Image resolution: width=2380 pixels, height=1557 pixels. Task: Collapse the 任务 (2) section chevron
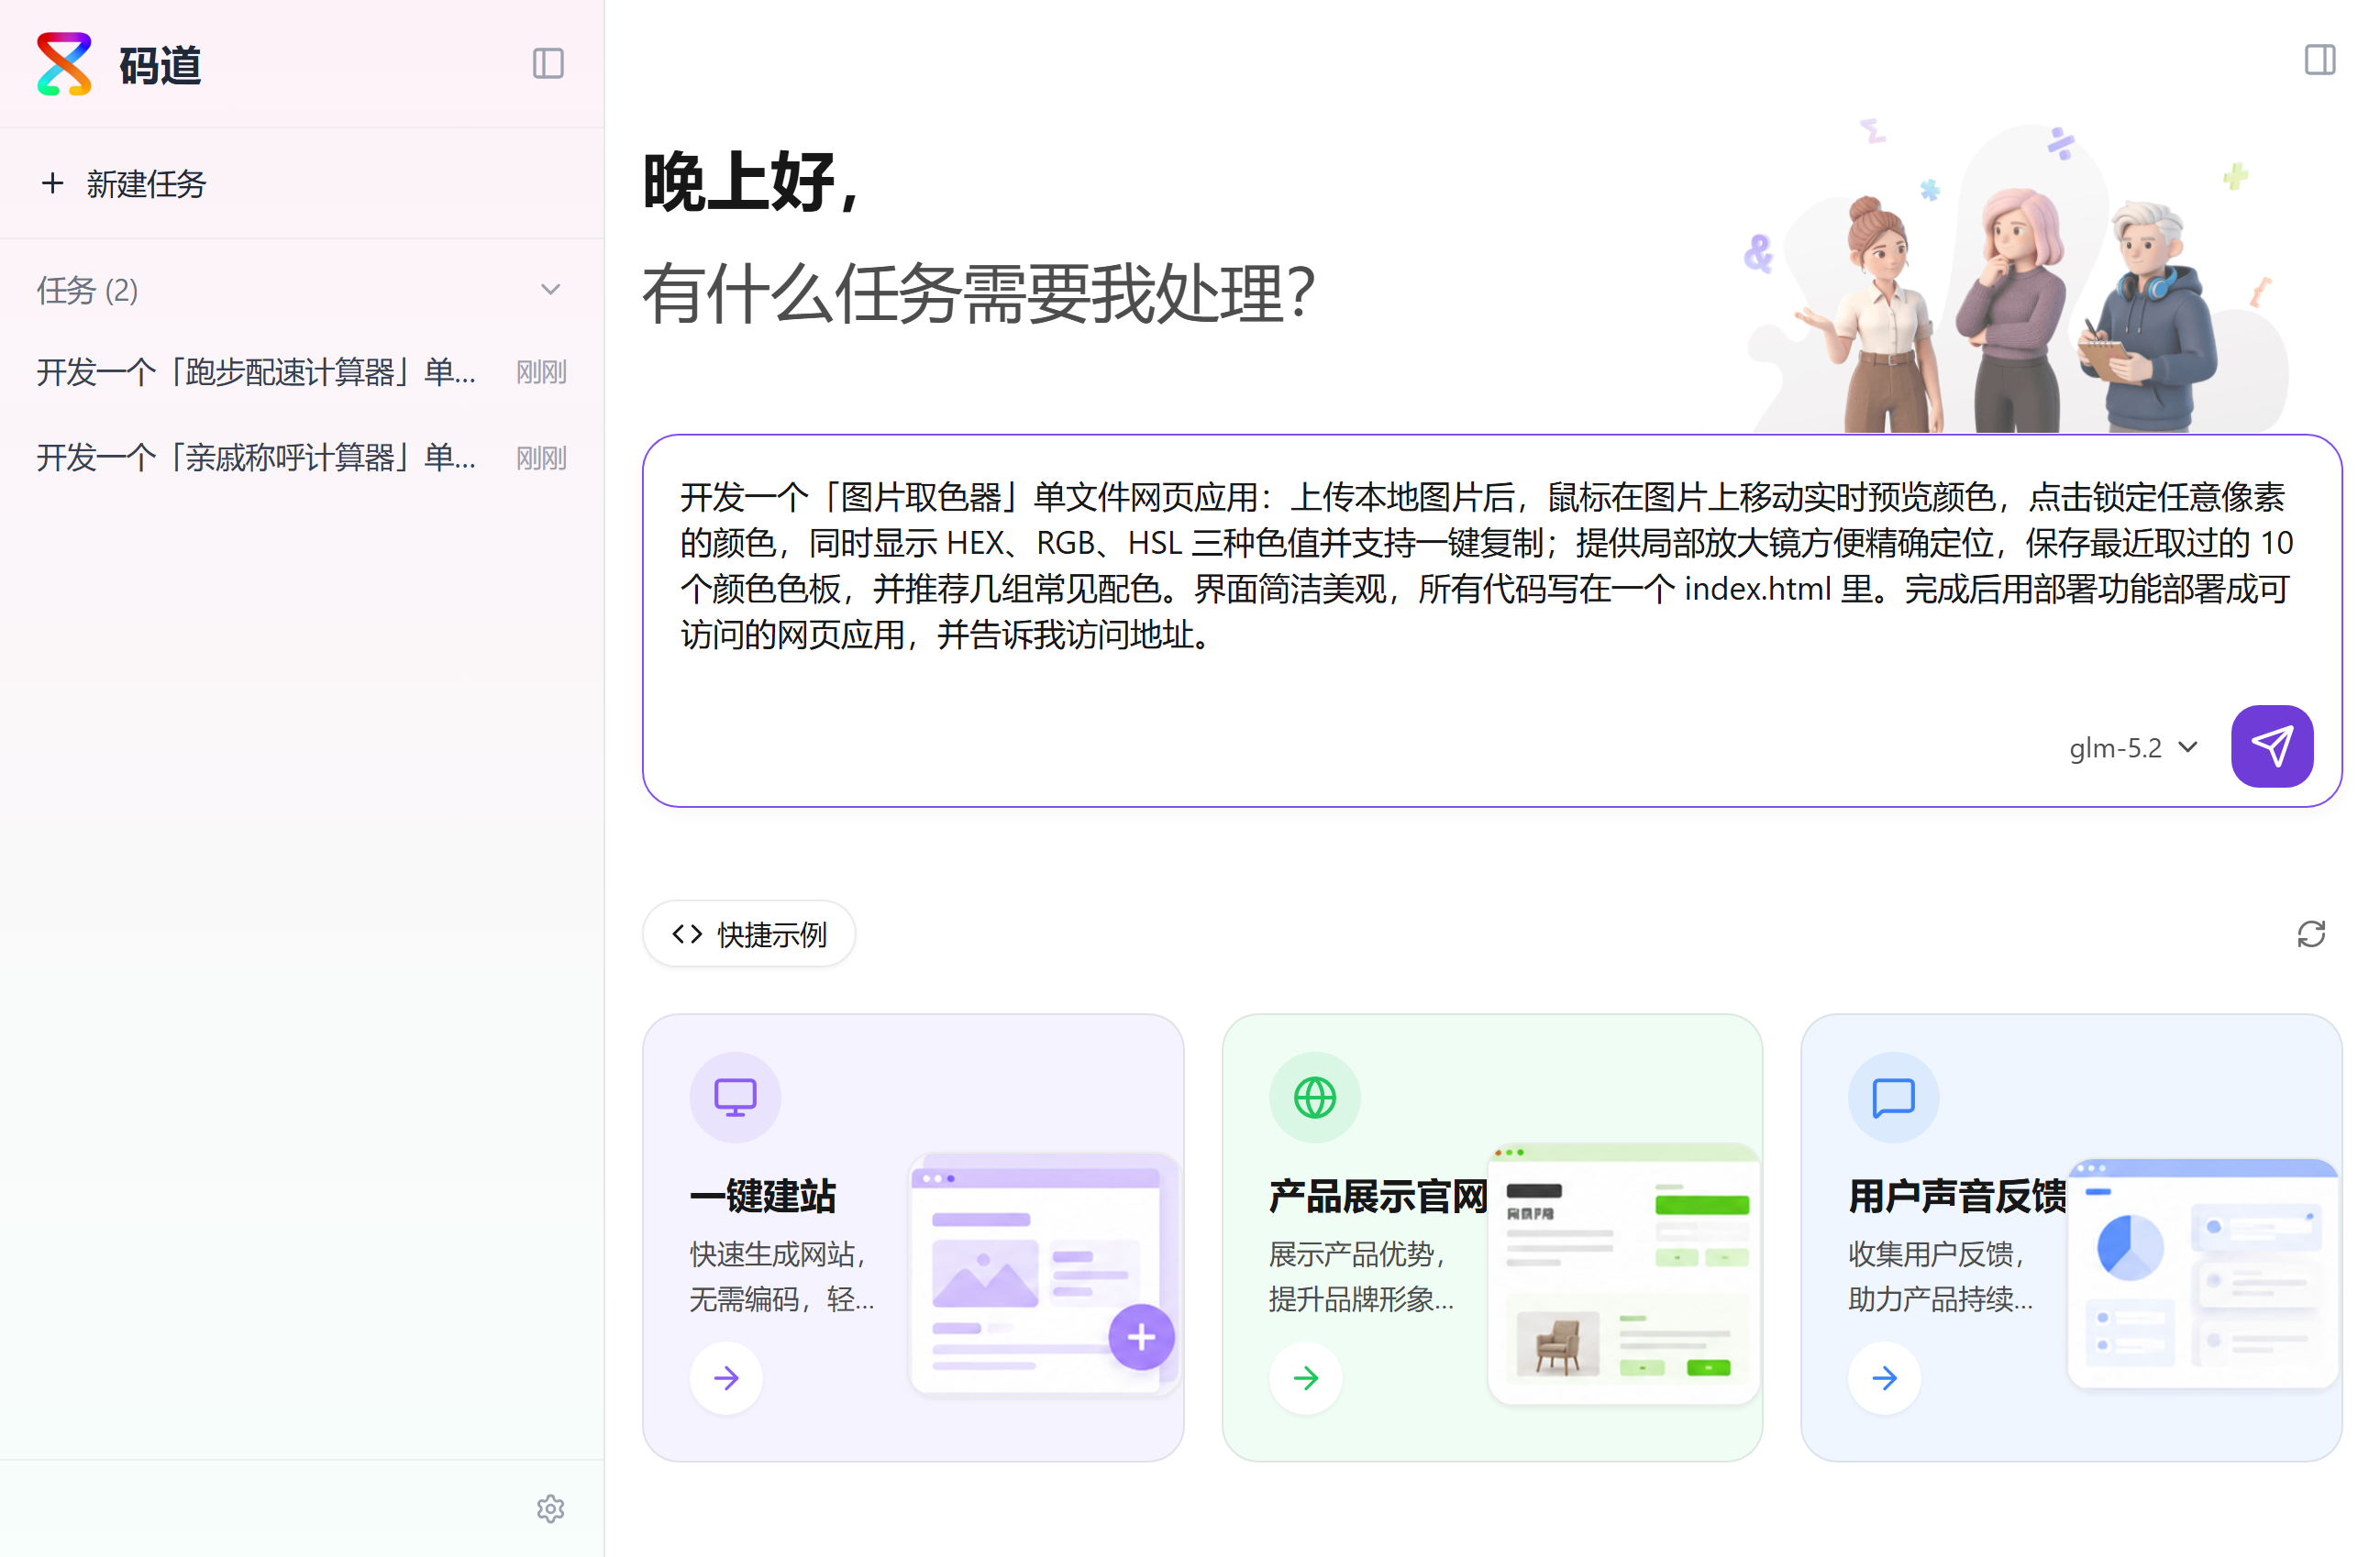coord(550,290)
